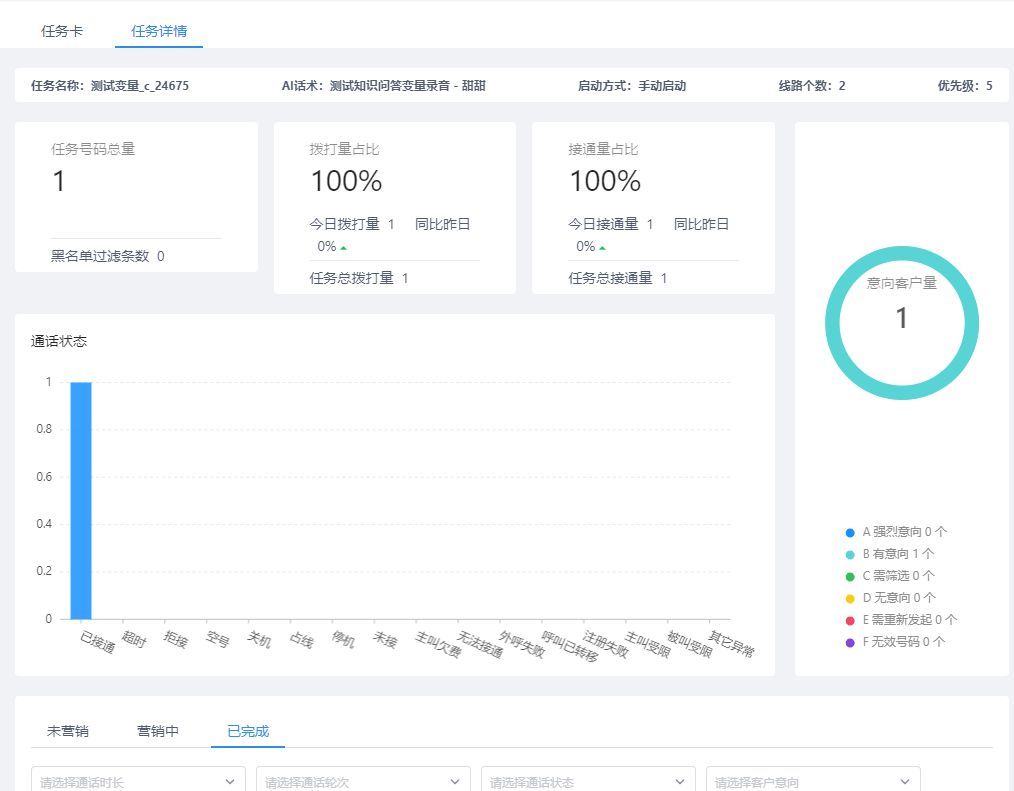Open the 请选择通话轮次 dropdown
Screen dimensions: 1014x791
point(363,781)
